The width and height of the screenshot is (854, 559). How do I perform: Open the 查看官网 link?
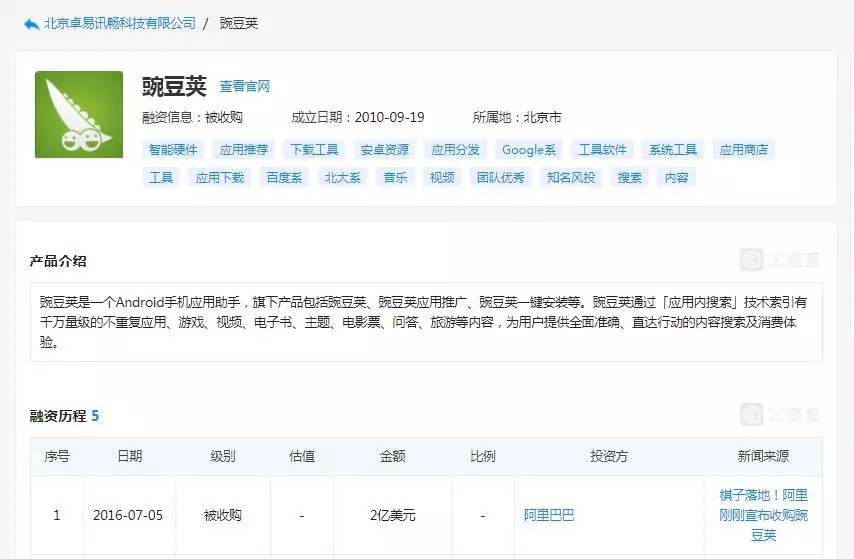pyautogui.click(x=245, y=87)
